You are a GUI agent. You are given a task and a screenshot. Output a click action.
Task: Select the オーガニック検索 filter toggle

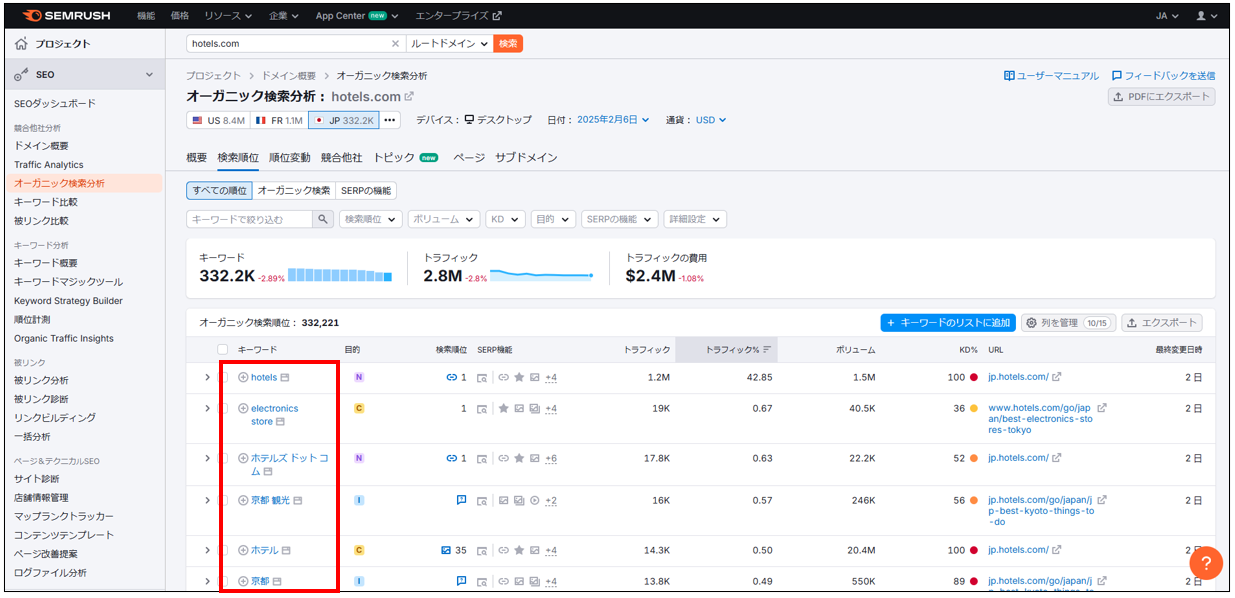pos(293,190)
